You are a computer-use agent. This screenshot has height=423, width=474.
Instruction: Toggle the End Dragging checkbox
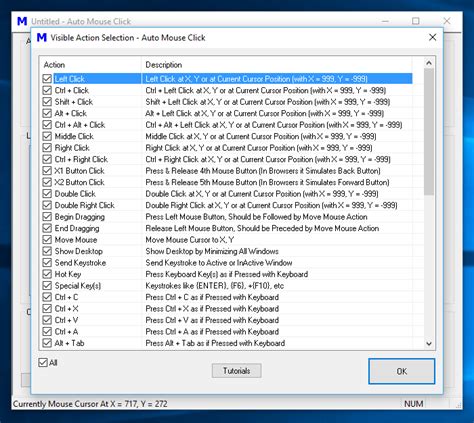click(47, 228)
